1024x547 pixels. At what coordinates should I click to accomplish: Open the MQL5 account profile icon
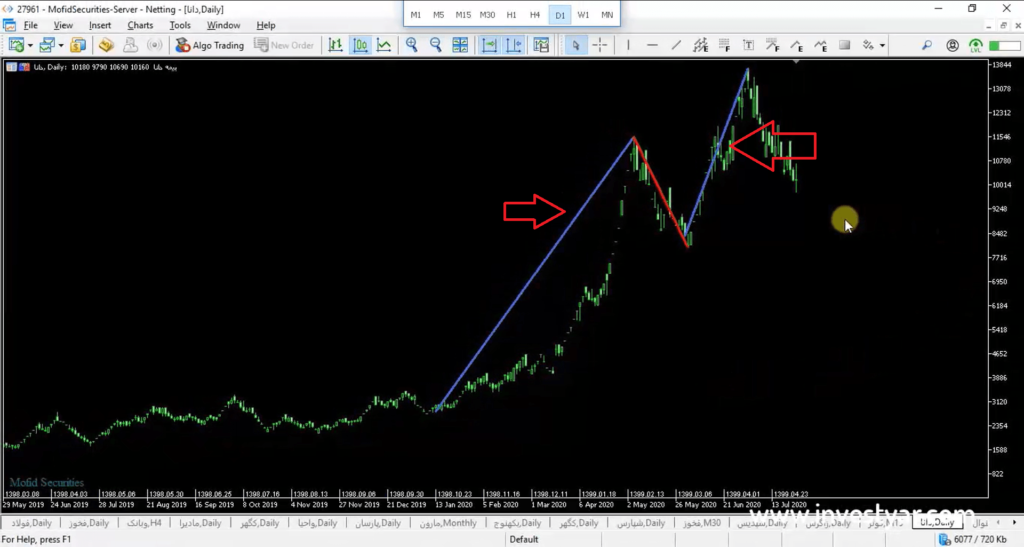pos(952,45)
